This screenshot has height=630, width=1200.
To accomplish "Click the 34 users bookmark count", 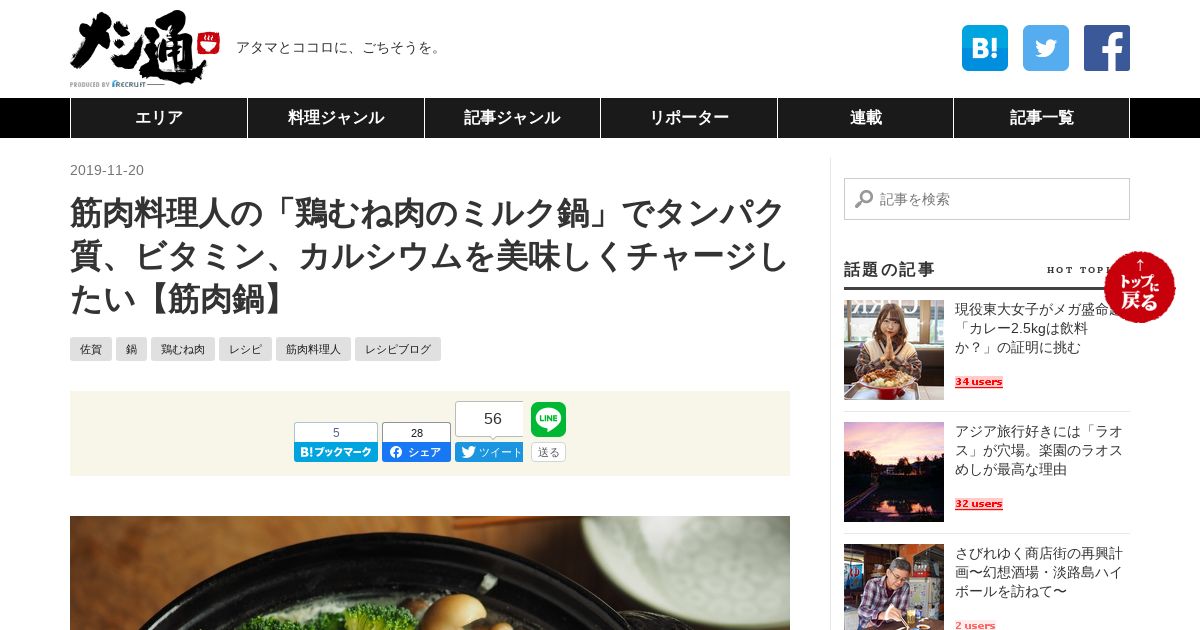I will click(x=979, y=382).
